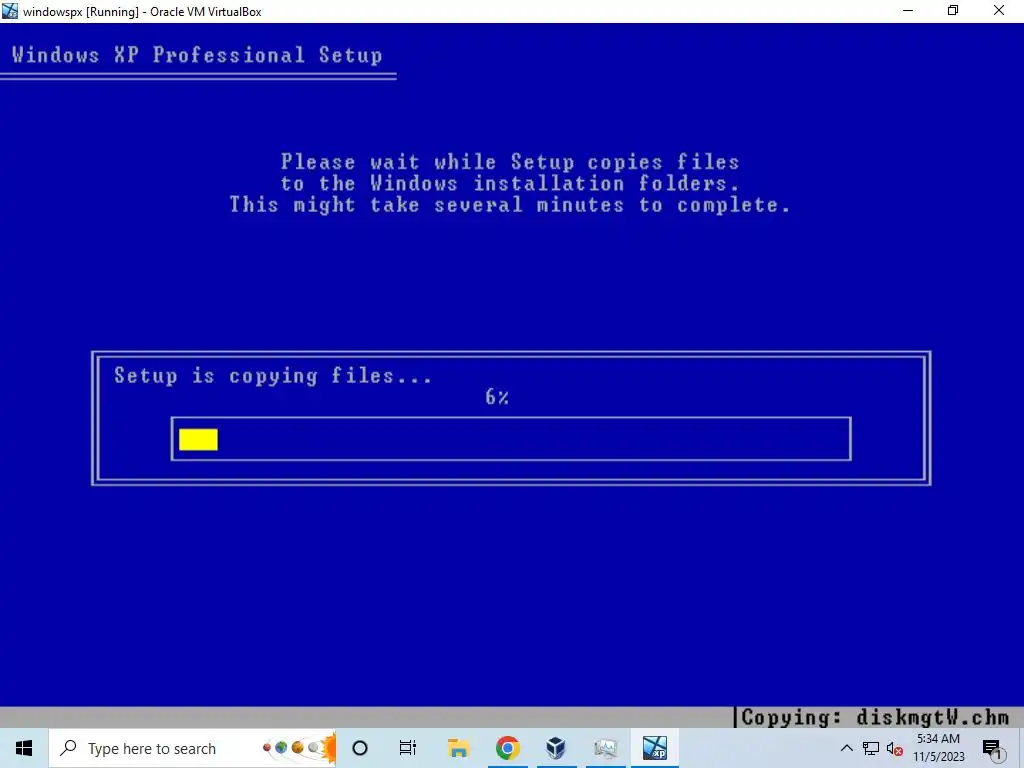Click the 6% progress percentage text

coord(497,396)
